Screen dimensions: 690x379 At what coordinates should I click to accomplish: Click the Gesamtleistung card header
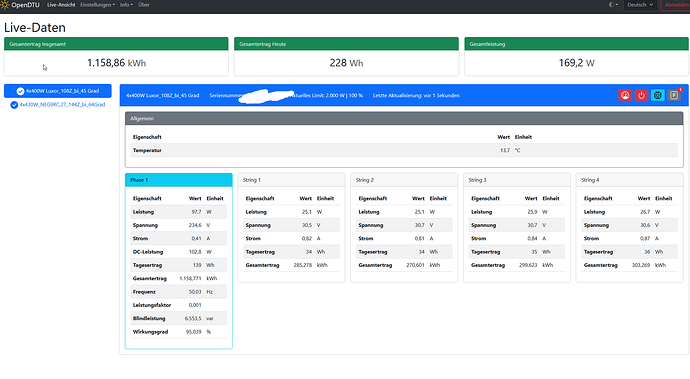click(576, 44)
